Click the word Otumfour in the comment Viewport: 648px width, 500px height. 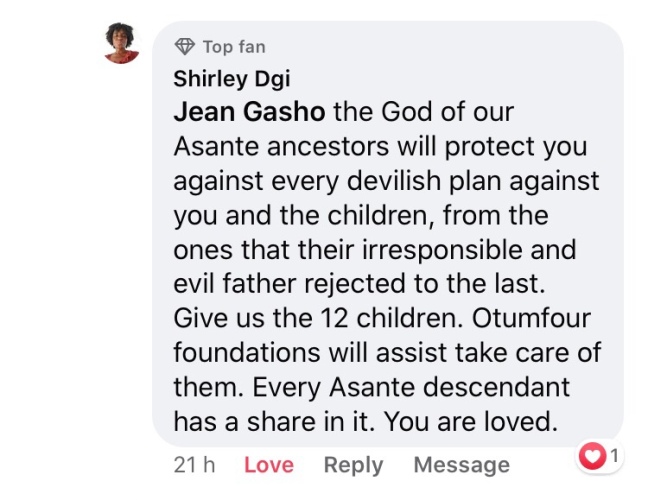point(531,318)
